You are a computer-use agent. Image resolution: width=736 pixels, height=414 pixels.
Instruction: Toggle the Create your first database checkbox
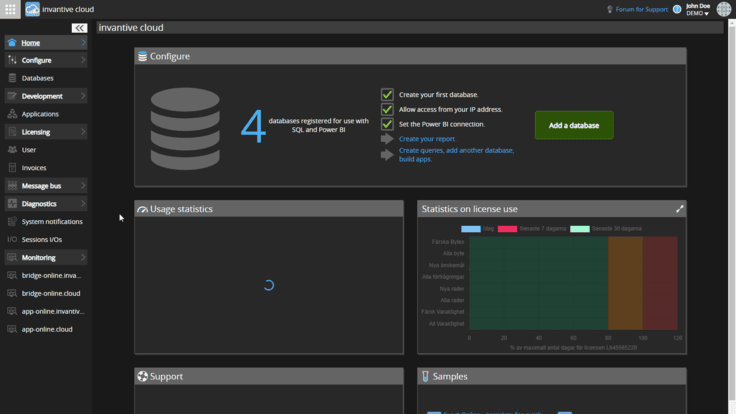click(x=387, y=94)
